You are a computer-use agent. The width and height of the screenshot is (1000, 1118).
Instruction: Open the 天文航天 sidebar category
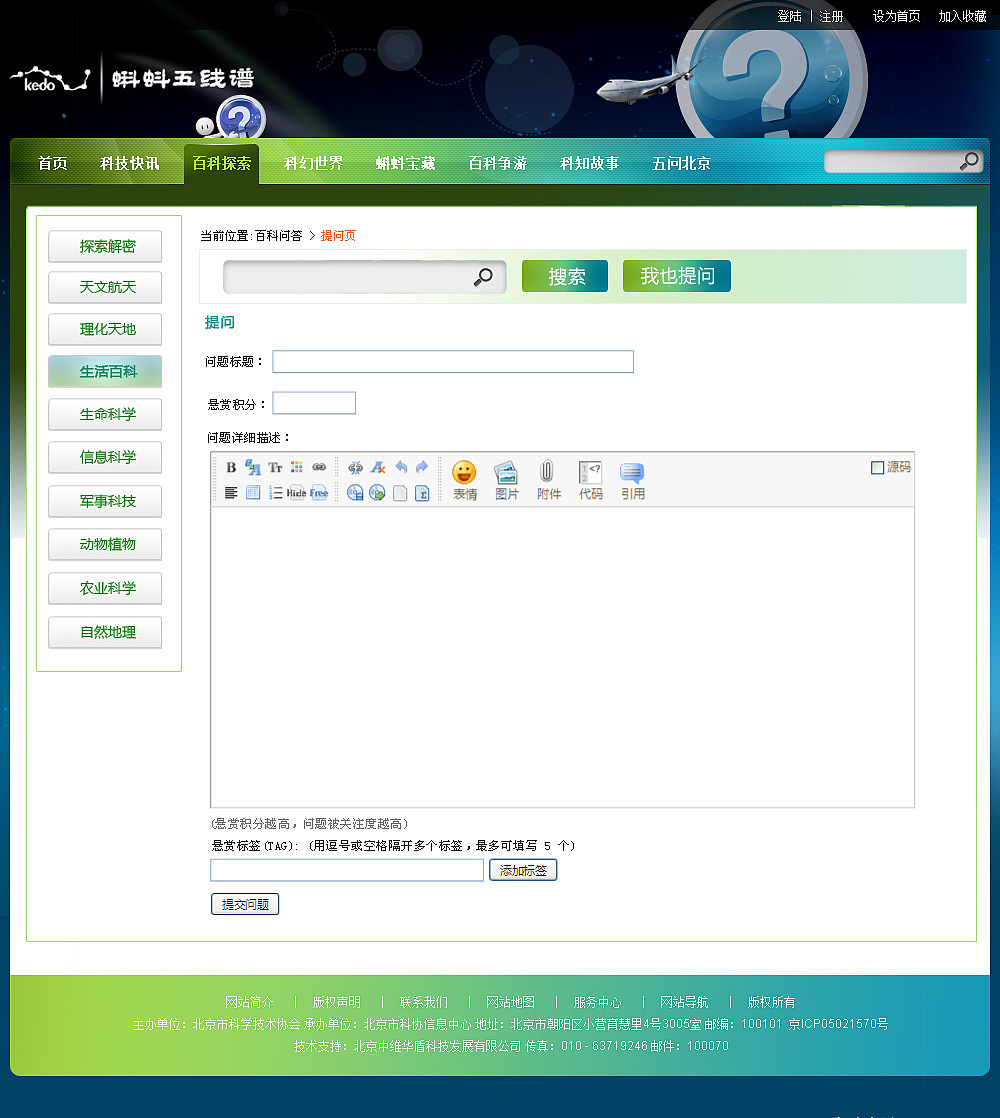tap(105, 287)
